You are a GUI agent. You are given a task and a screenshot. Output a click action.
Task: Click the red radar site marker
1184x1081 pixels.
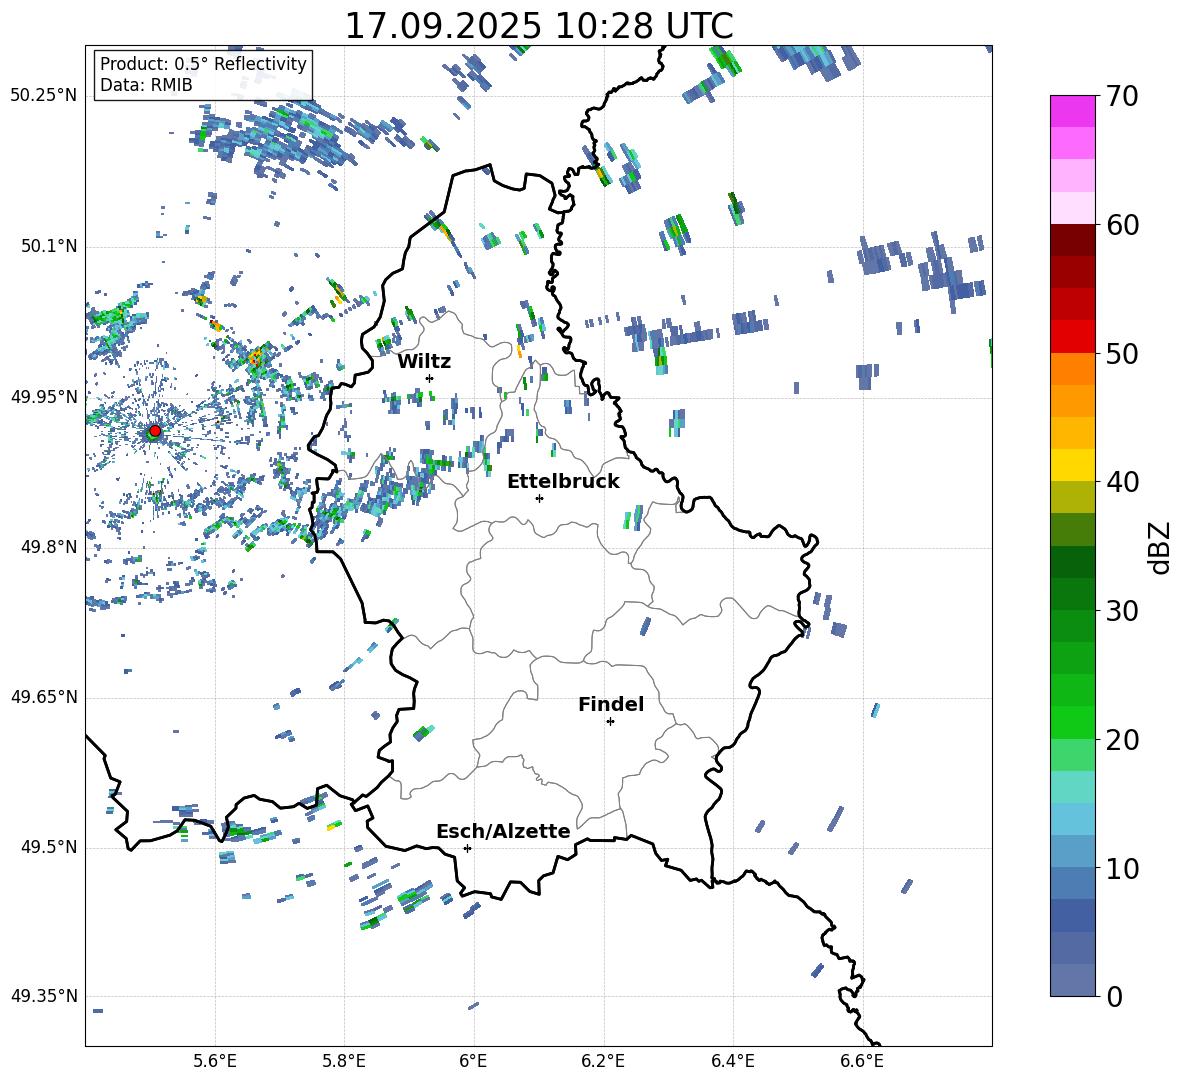pyautogui.click(x=155, y=431)
